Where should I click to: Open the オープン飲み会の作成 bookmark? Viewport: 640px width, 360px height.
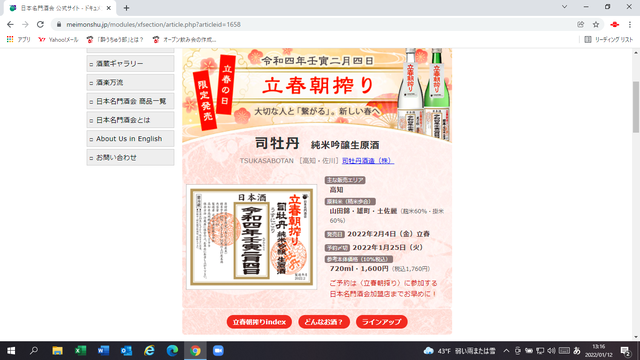184,40
